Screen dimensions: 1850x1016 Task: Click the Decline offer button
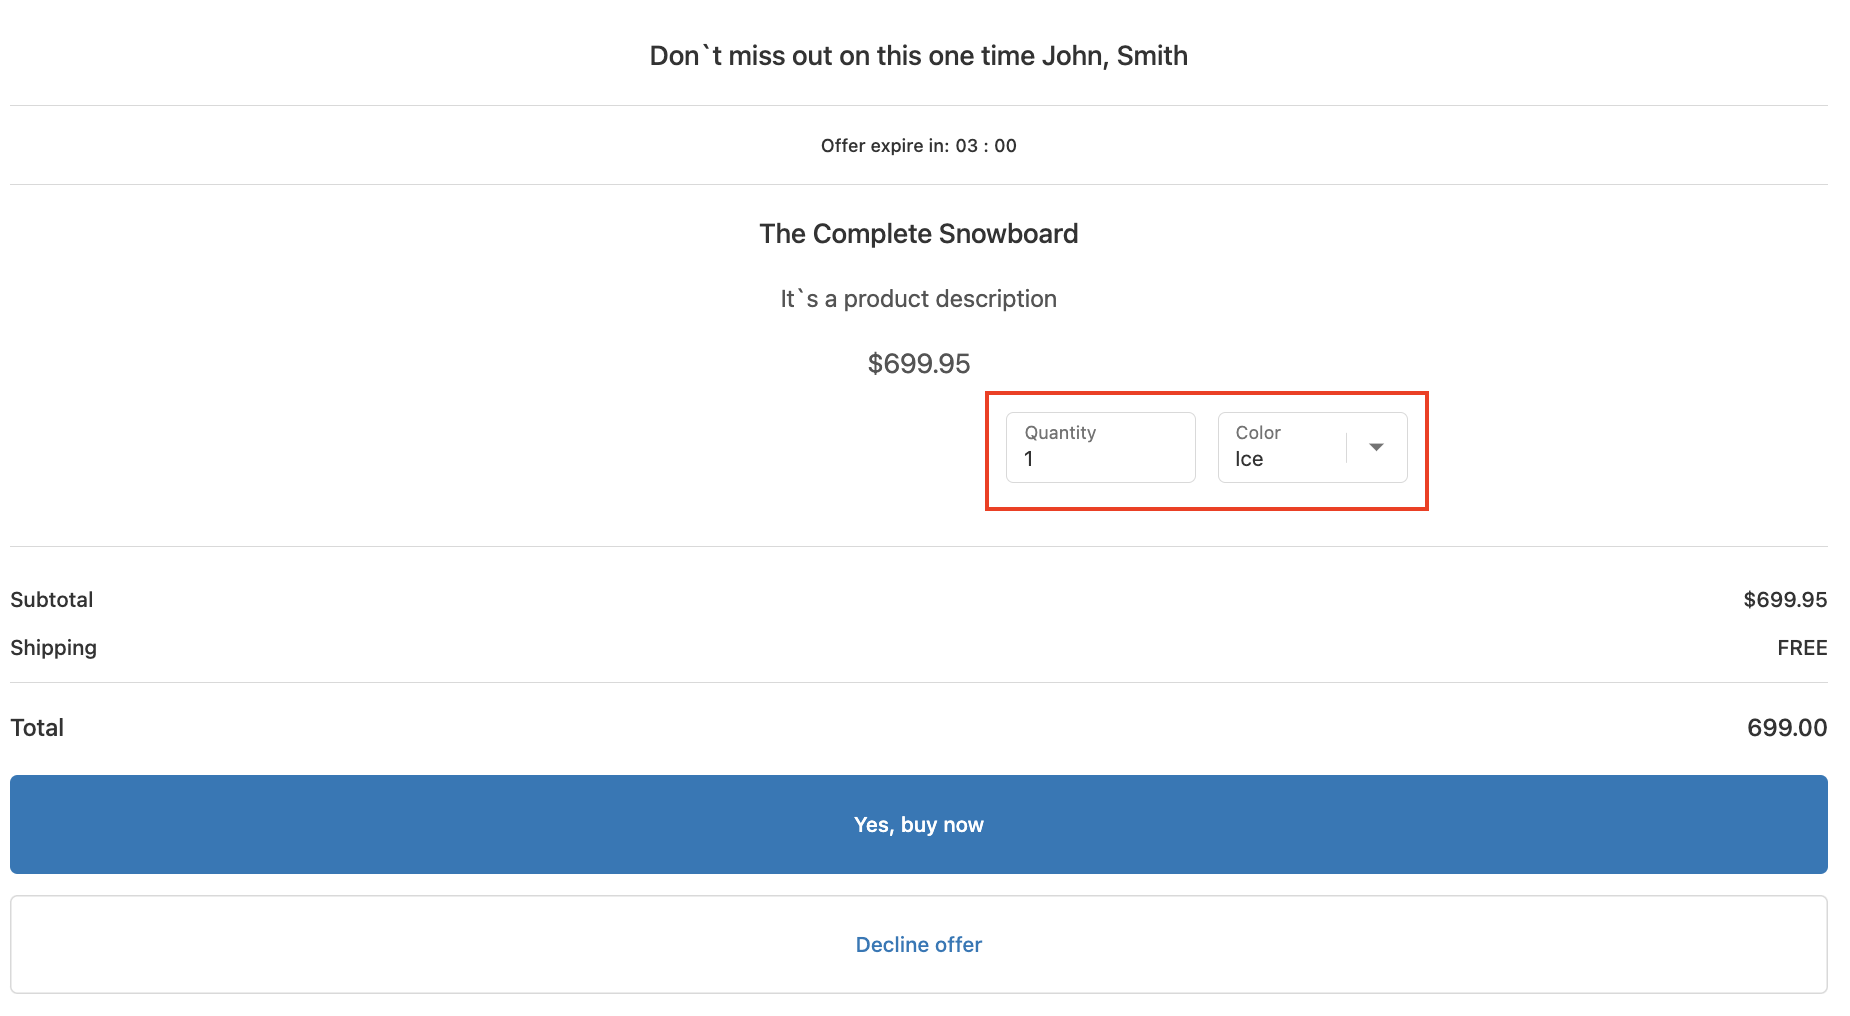[x=918, y=944]
